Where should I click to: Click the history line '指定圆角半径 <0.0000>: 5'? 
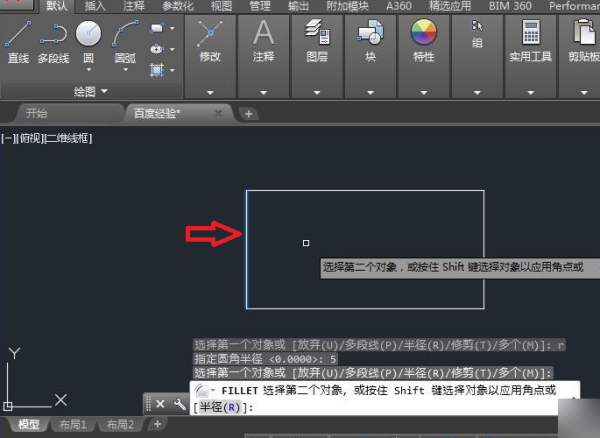[265, 359]
